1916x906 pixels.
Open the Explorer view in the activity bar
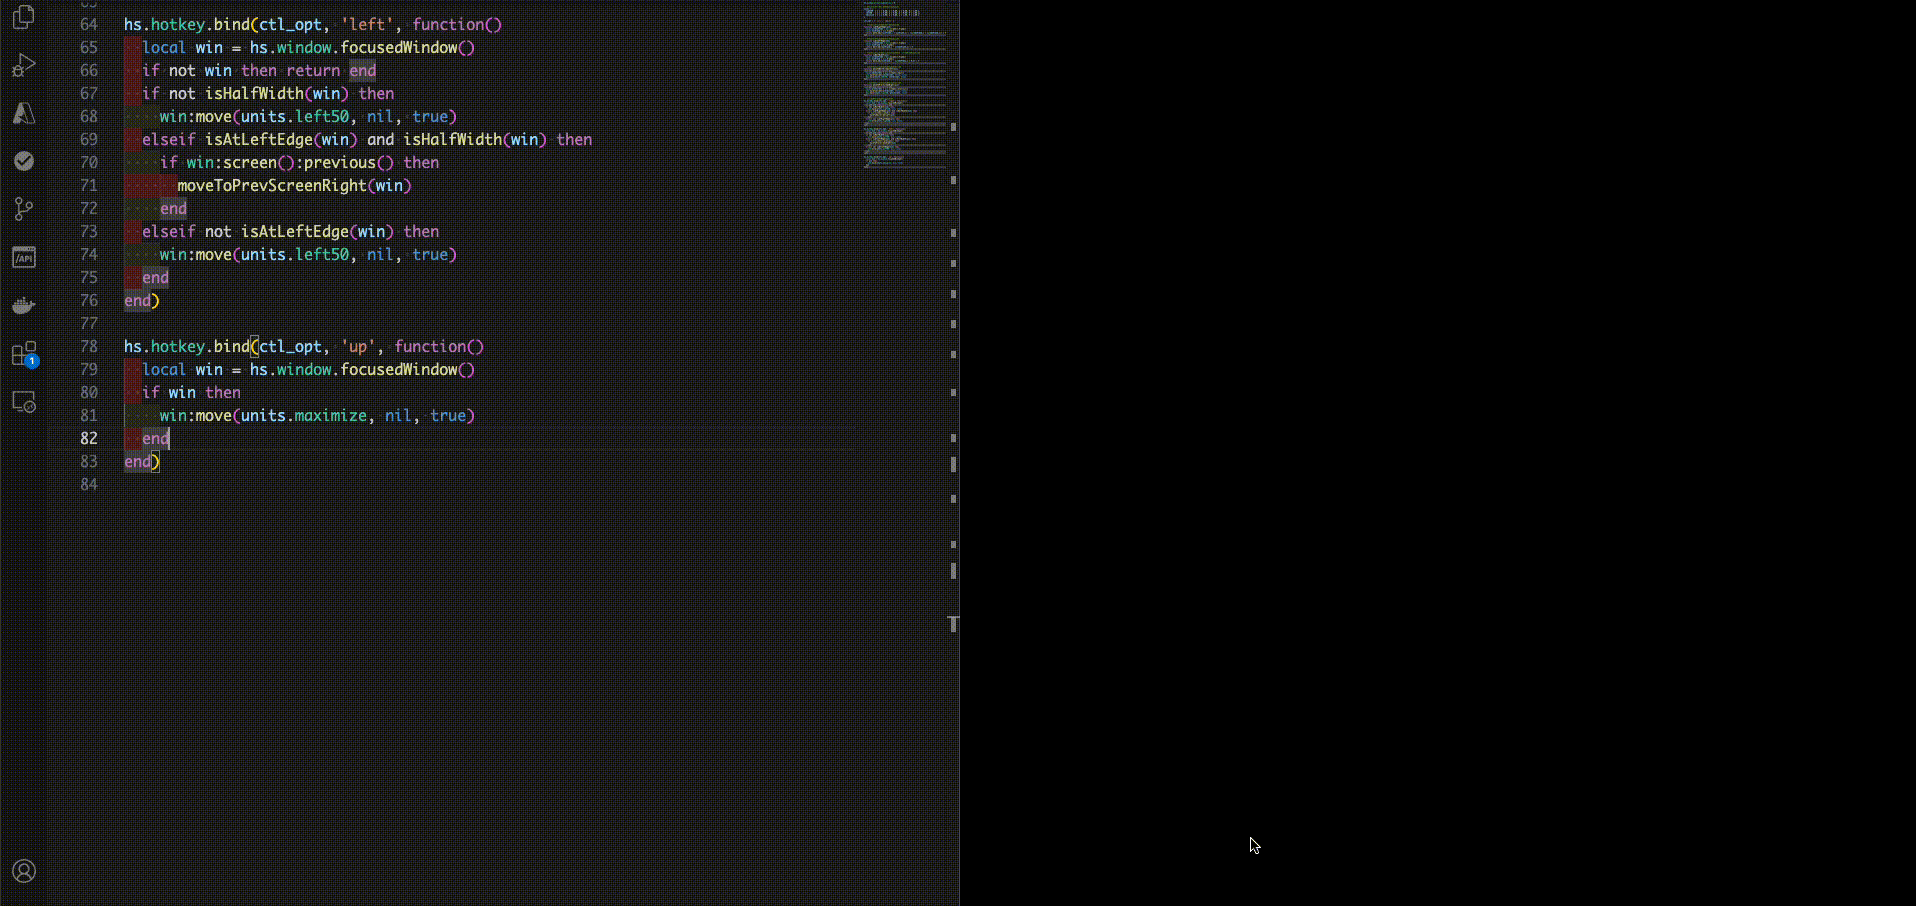[24, 16]
